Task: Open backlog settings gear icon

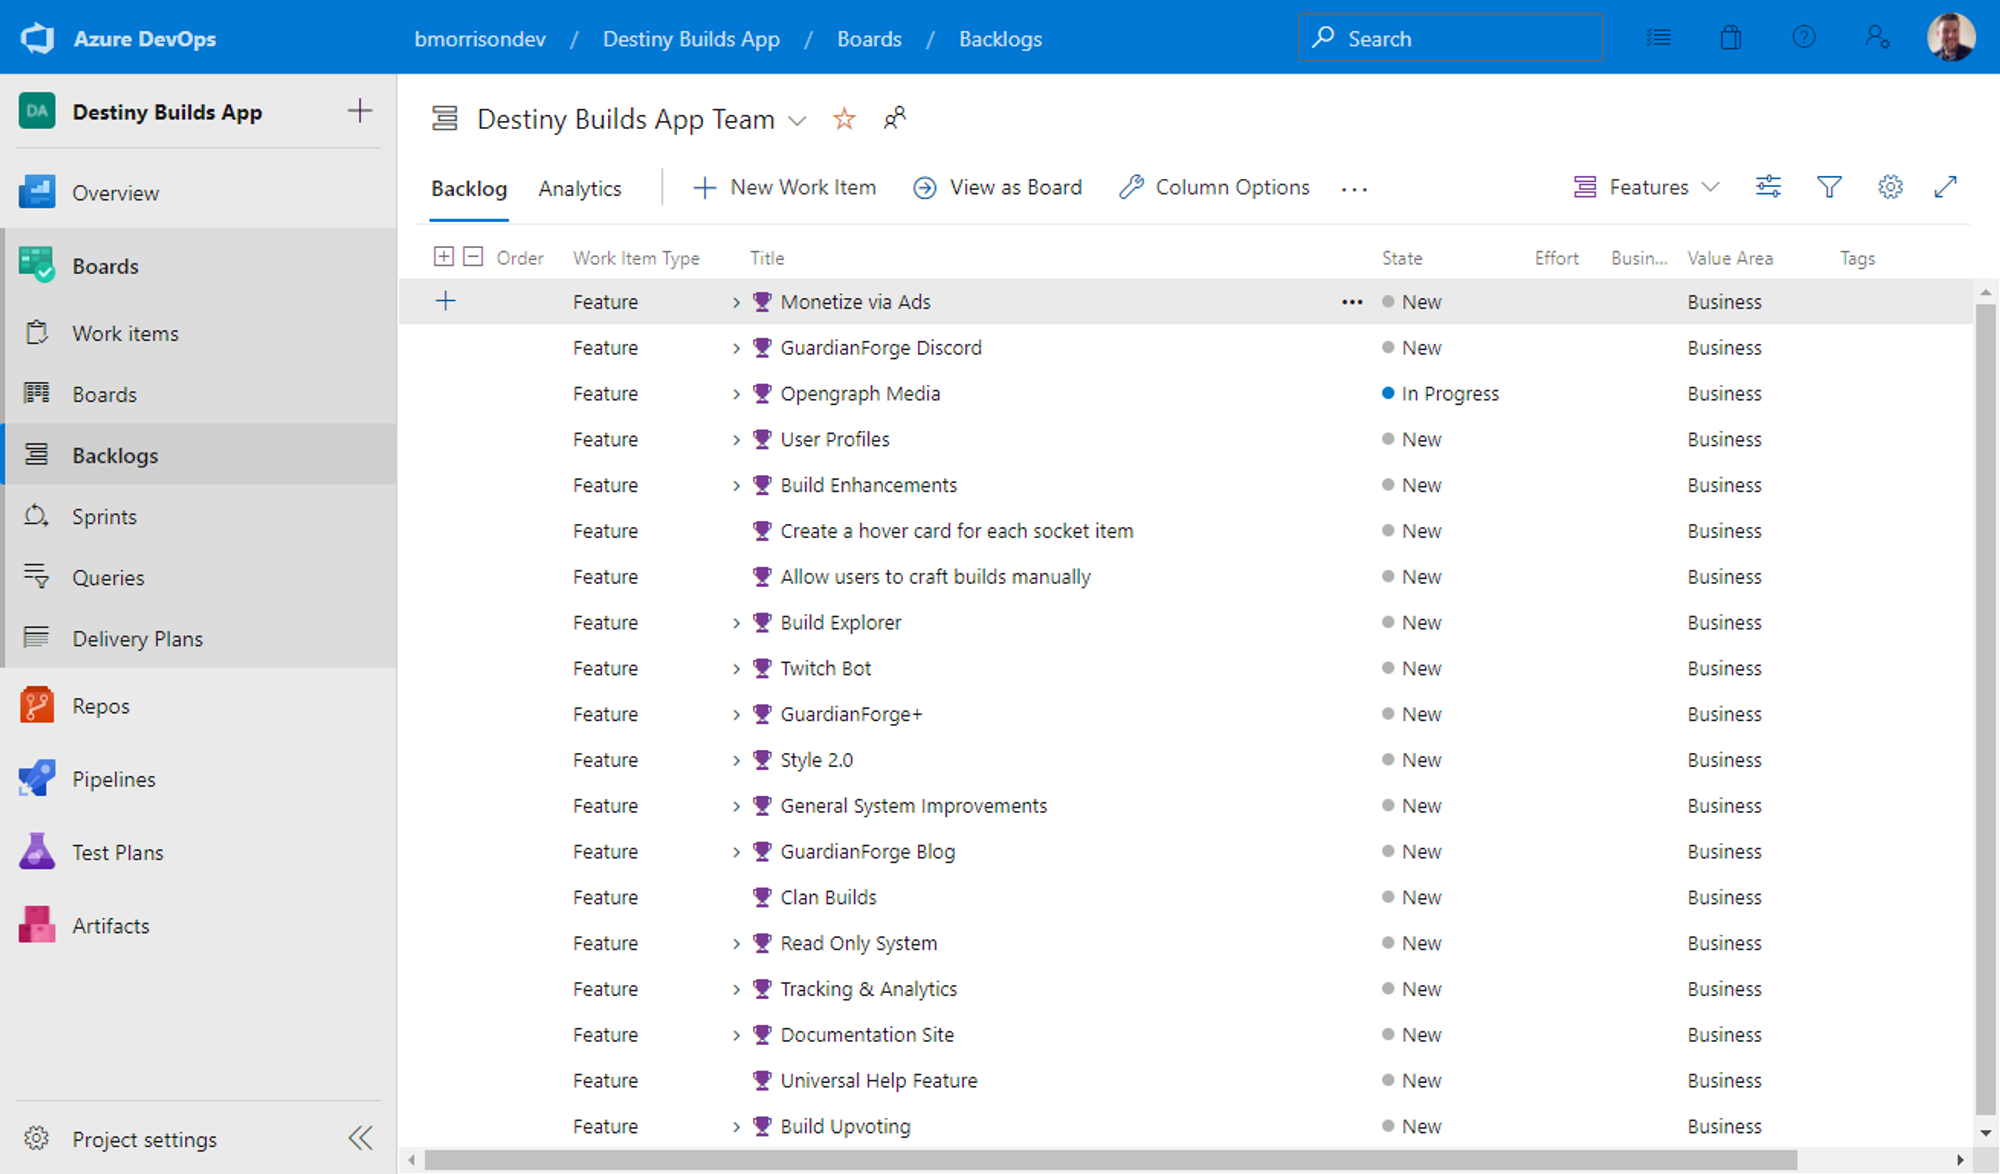Action: 1890,187
